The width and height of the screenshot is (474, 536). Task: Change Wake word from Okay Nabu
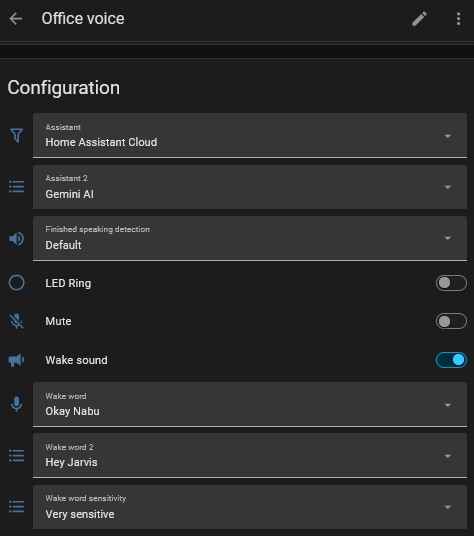(x=250, y=404)
